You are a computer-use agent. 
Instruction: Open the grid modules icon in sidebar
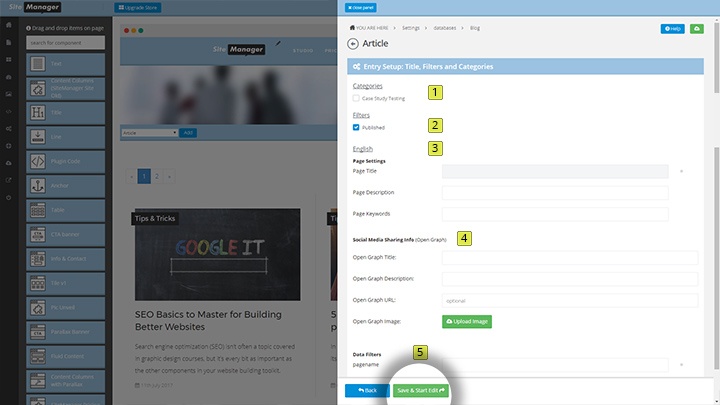(9, 60)
